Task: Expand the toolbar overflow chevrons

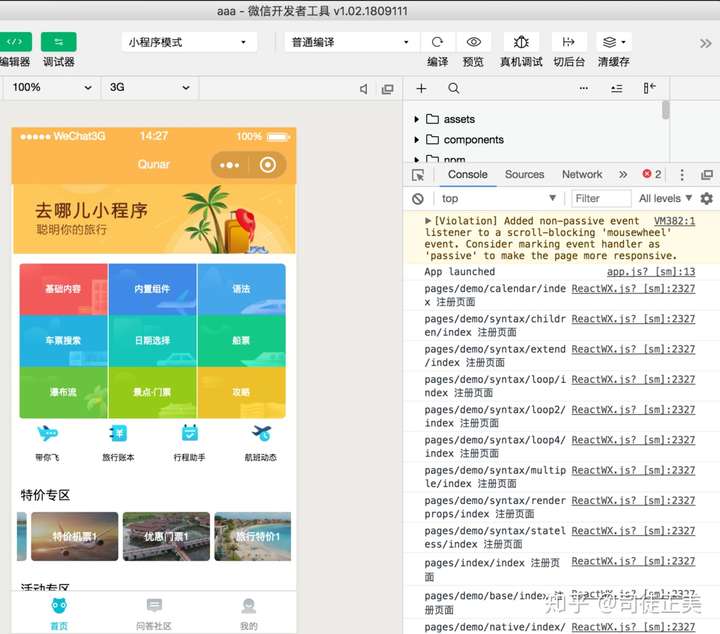Action: [705, 44]
